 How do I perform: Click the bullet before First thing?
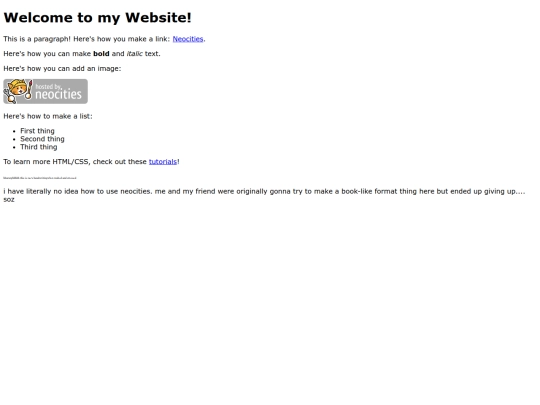tap(14, 131)
